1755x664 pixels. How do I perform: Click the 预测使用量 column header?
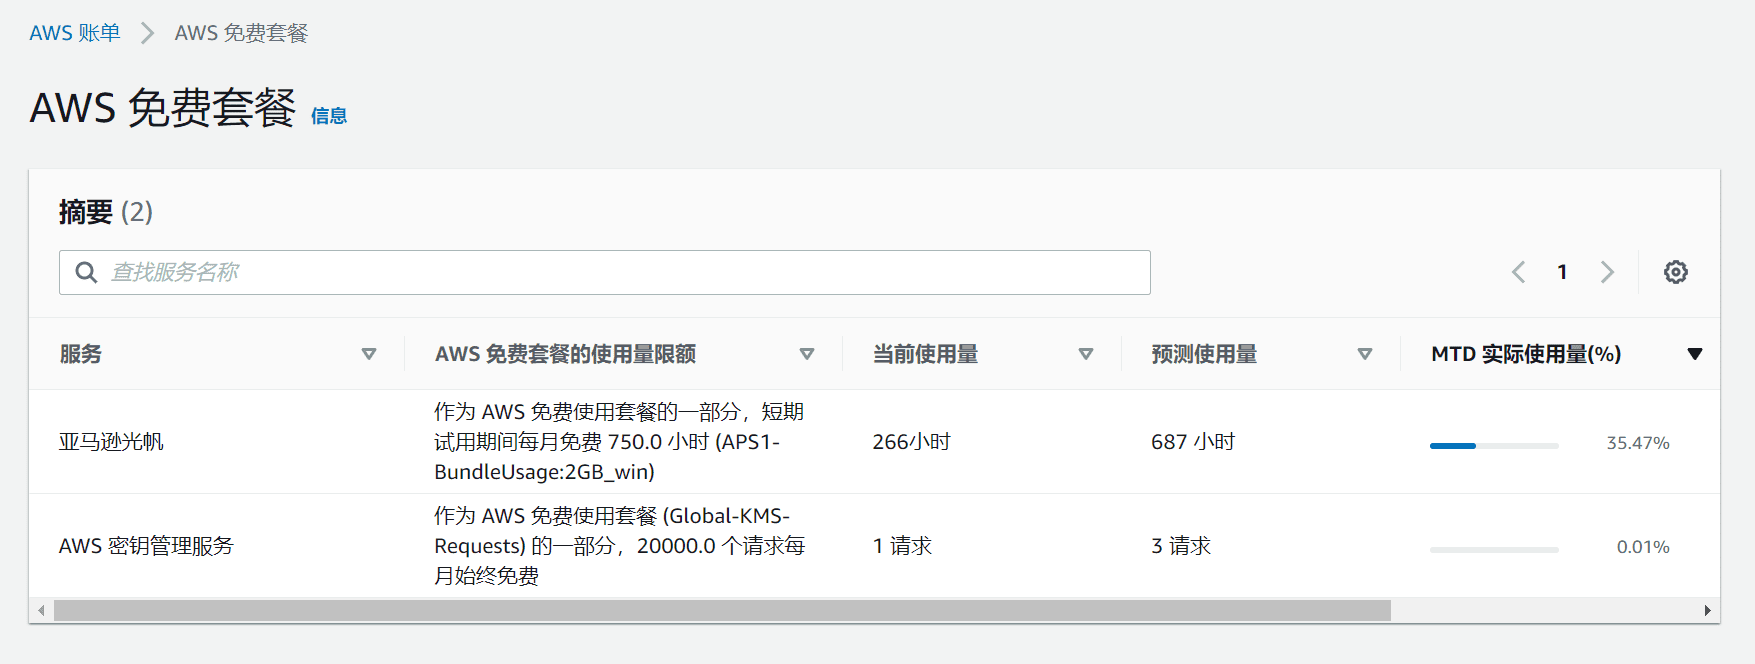click(1204, 354)
